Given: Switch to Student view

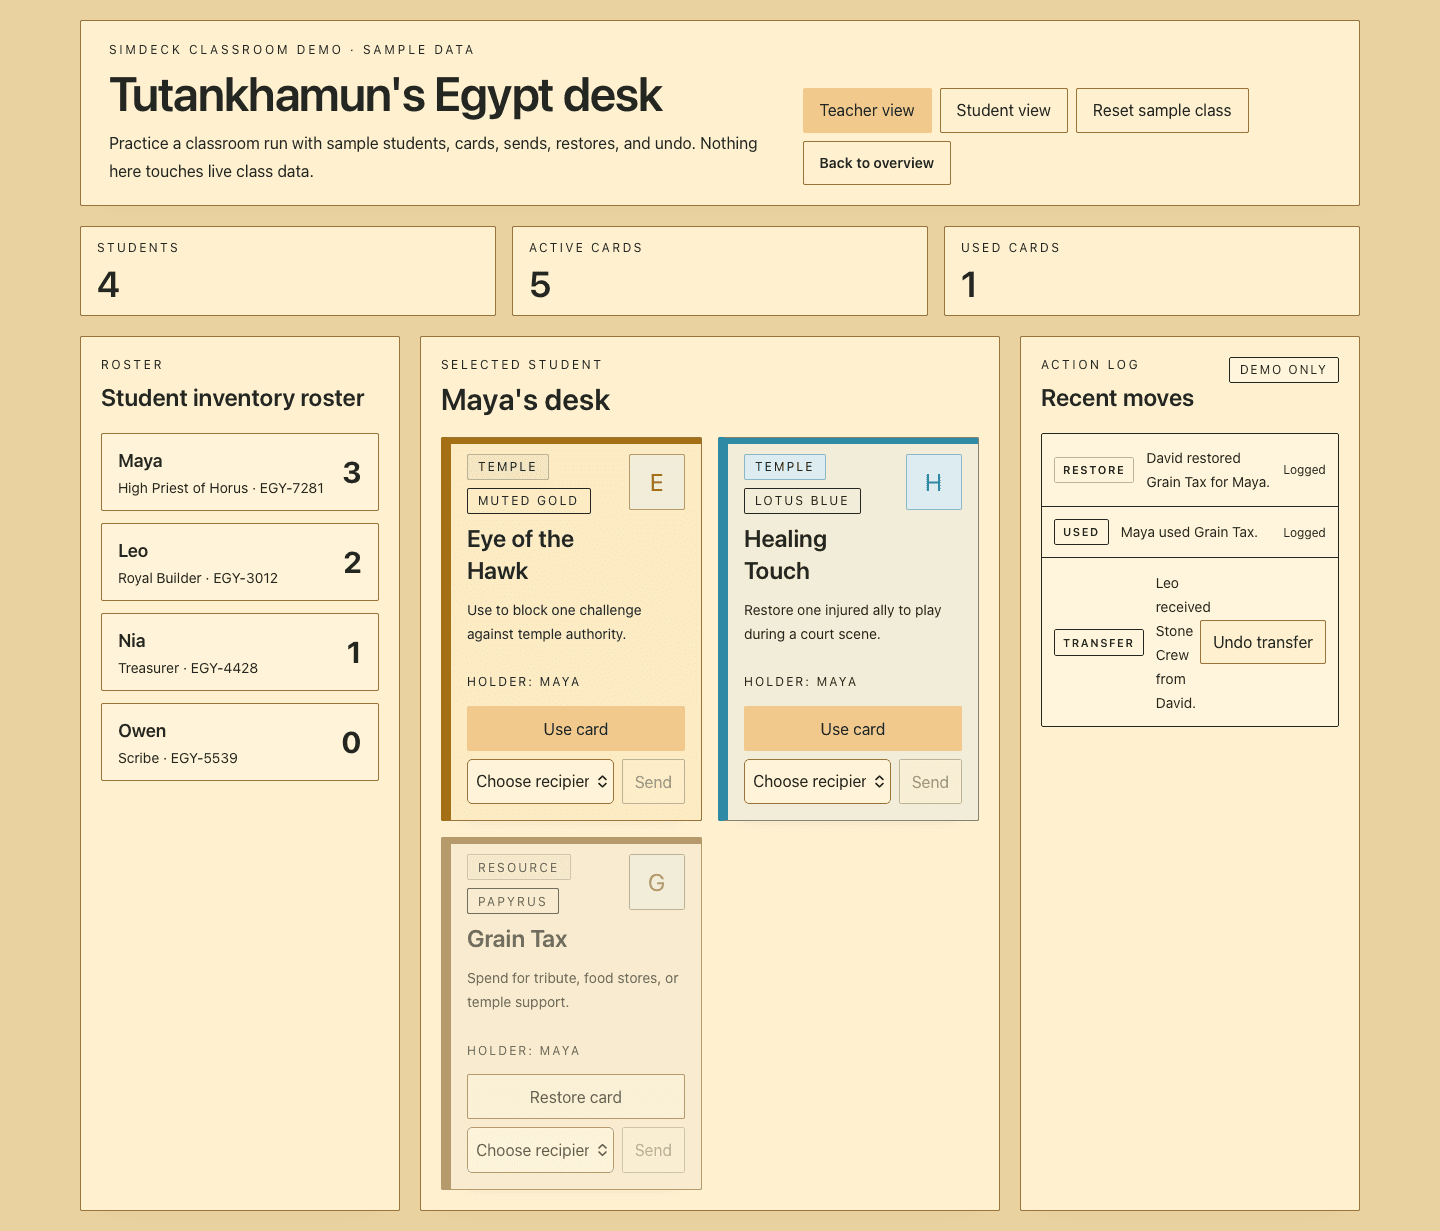Looking at the screenshot, I should tap(1004, 110).
